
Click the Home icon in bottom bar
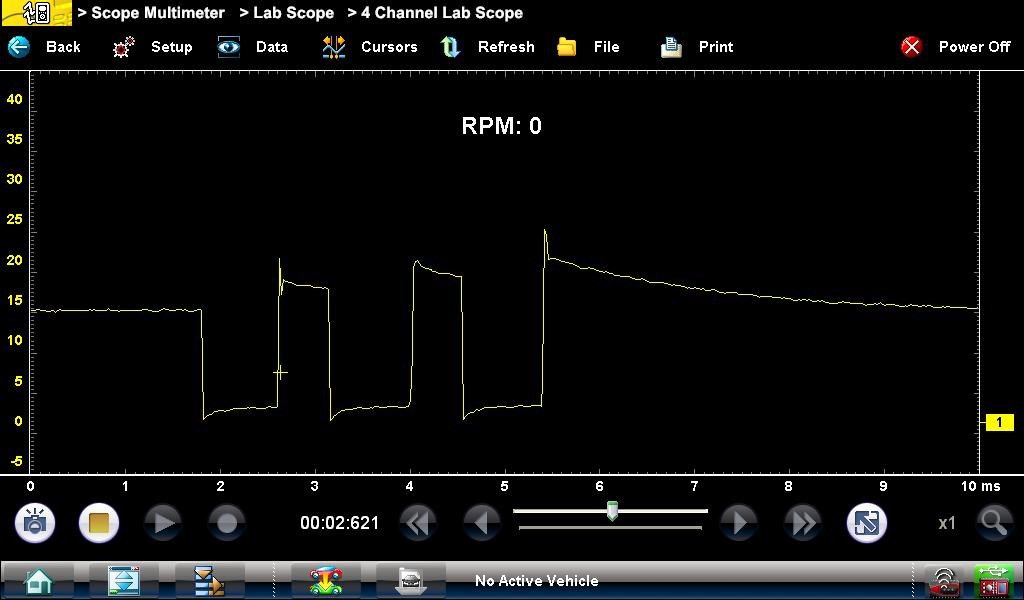pos(38,580)
